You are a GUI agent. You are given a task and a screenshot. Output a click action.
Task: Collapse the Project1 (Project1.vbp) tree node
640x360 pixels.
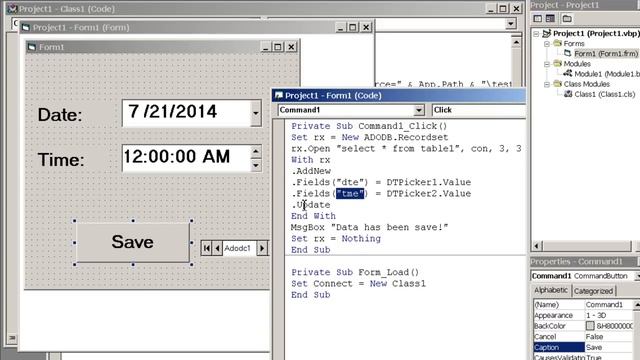(537, 34)
